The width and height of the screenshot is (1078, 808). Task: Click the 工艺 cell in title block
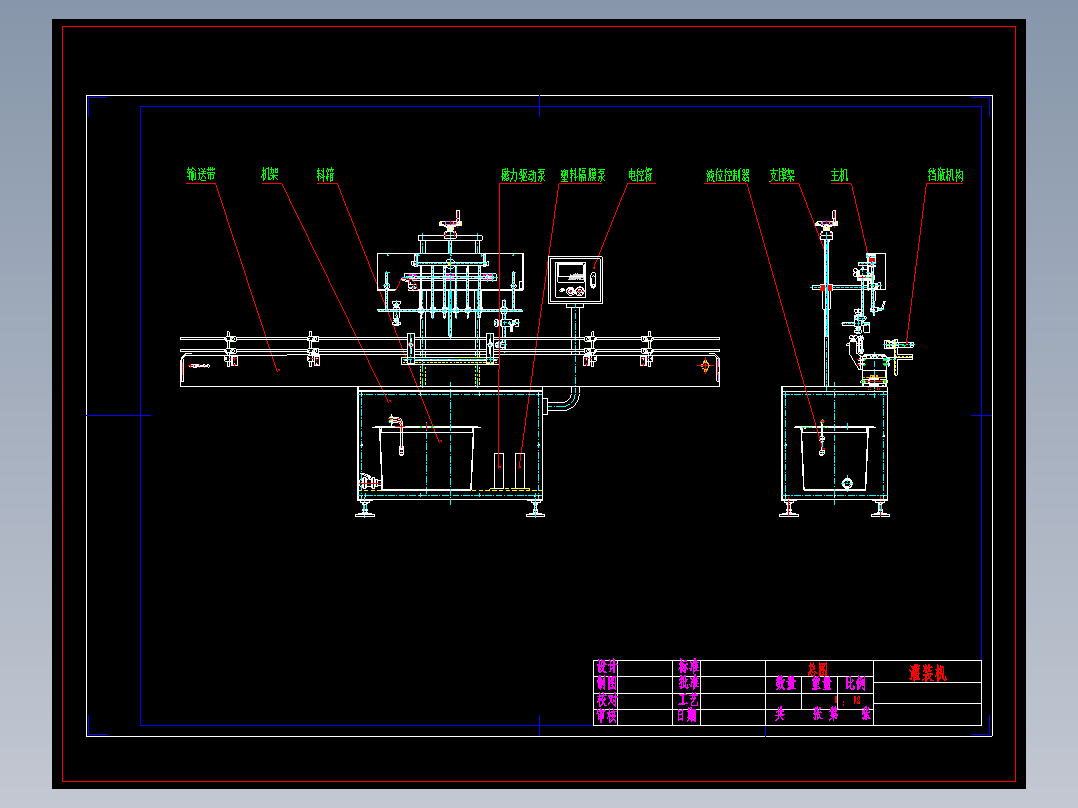coord(688,700)
